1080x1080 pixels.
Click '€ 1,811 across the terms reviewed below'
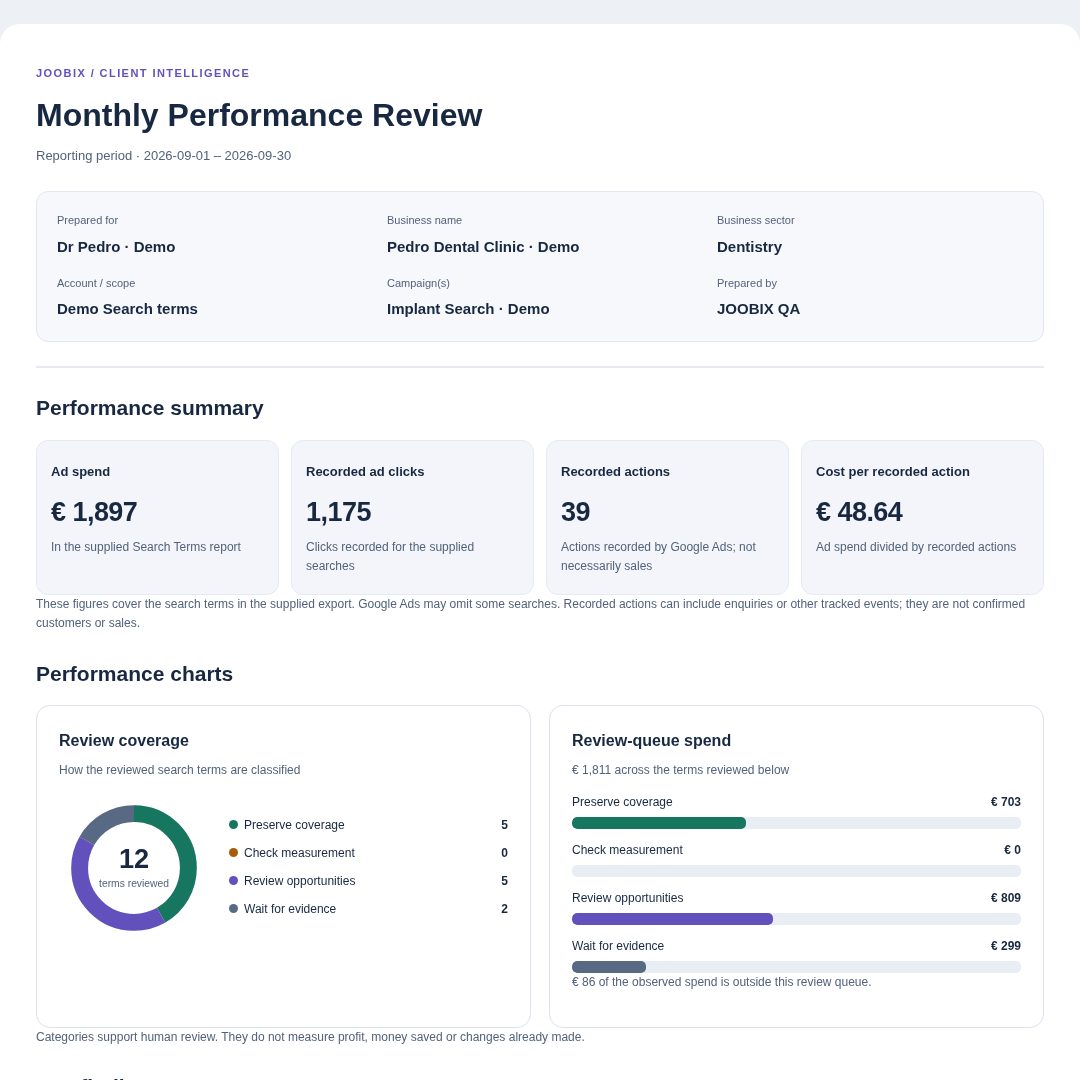(681, 770)
